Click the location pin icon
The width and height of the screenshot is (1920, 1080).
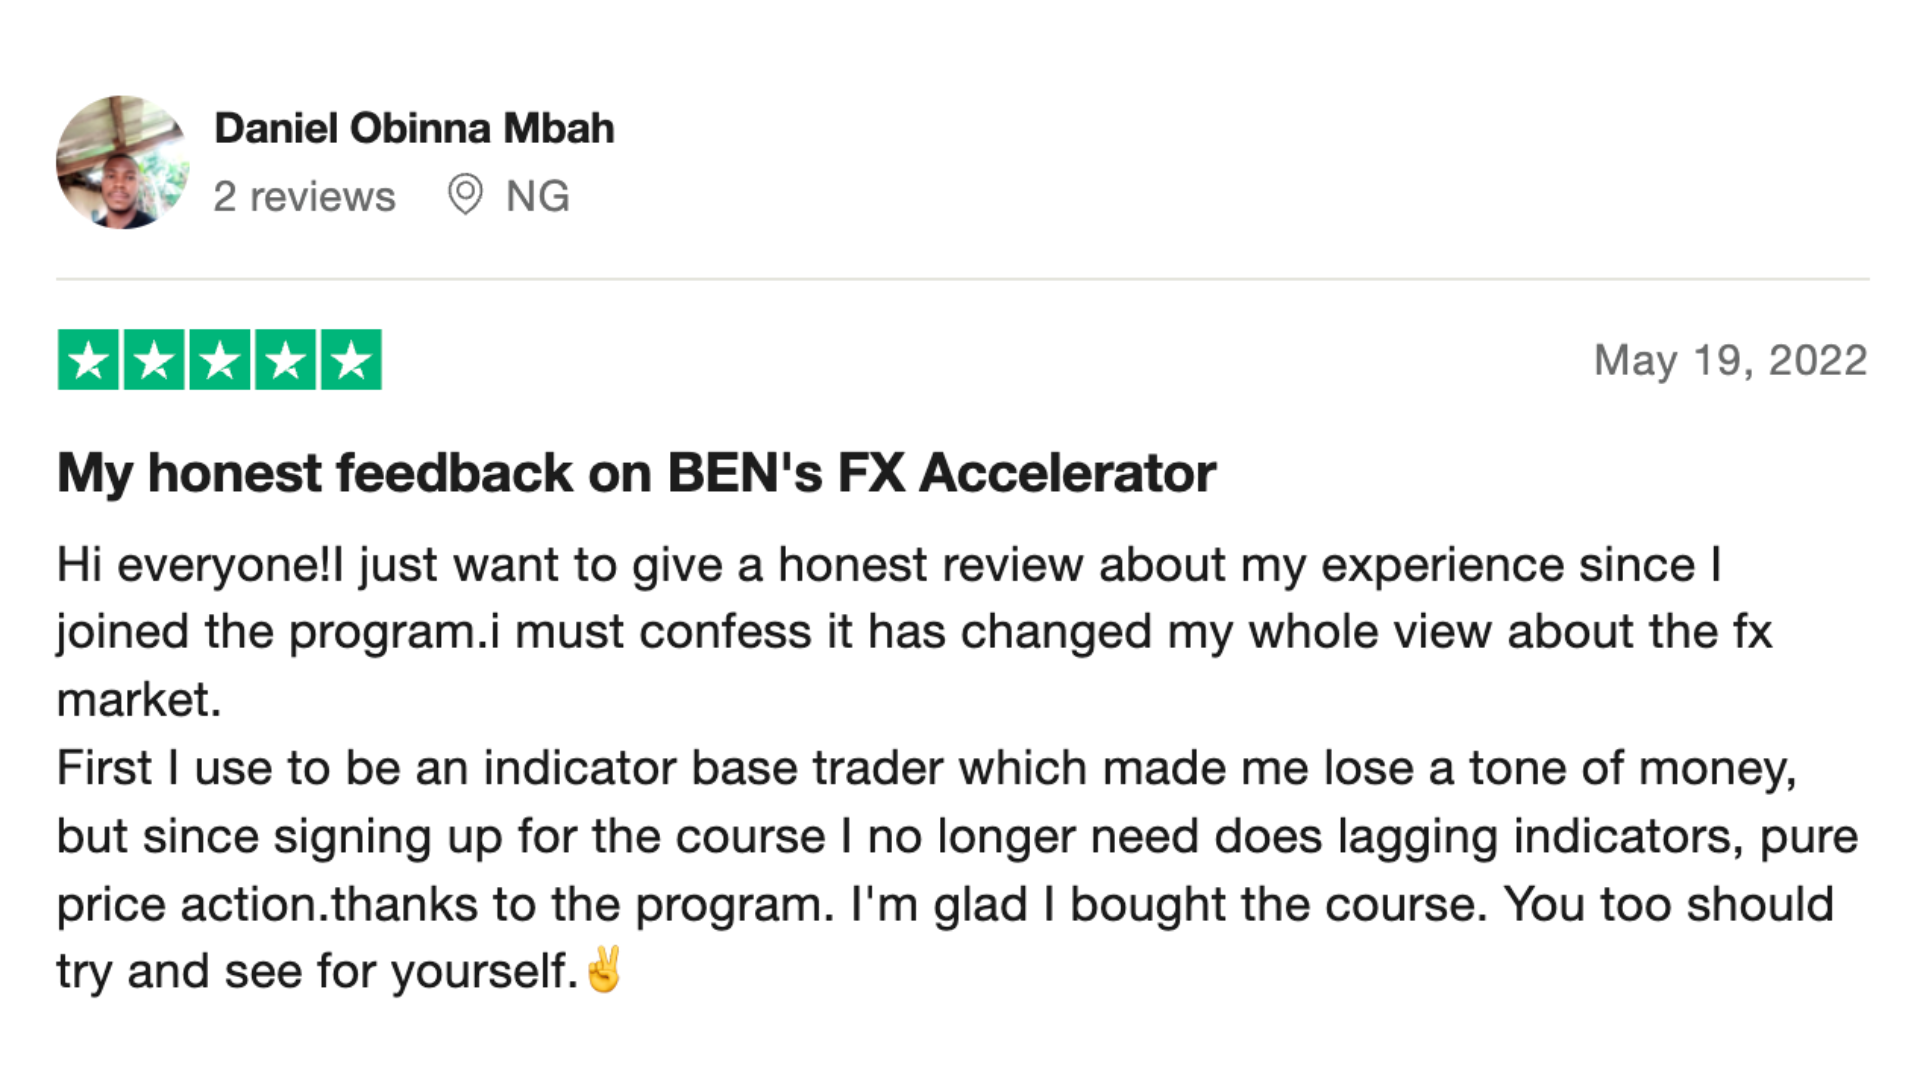click(x=465, y=194)
